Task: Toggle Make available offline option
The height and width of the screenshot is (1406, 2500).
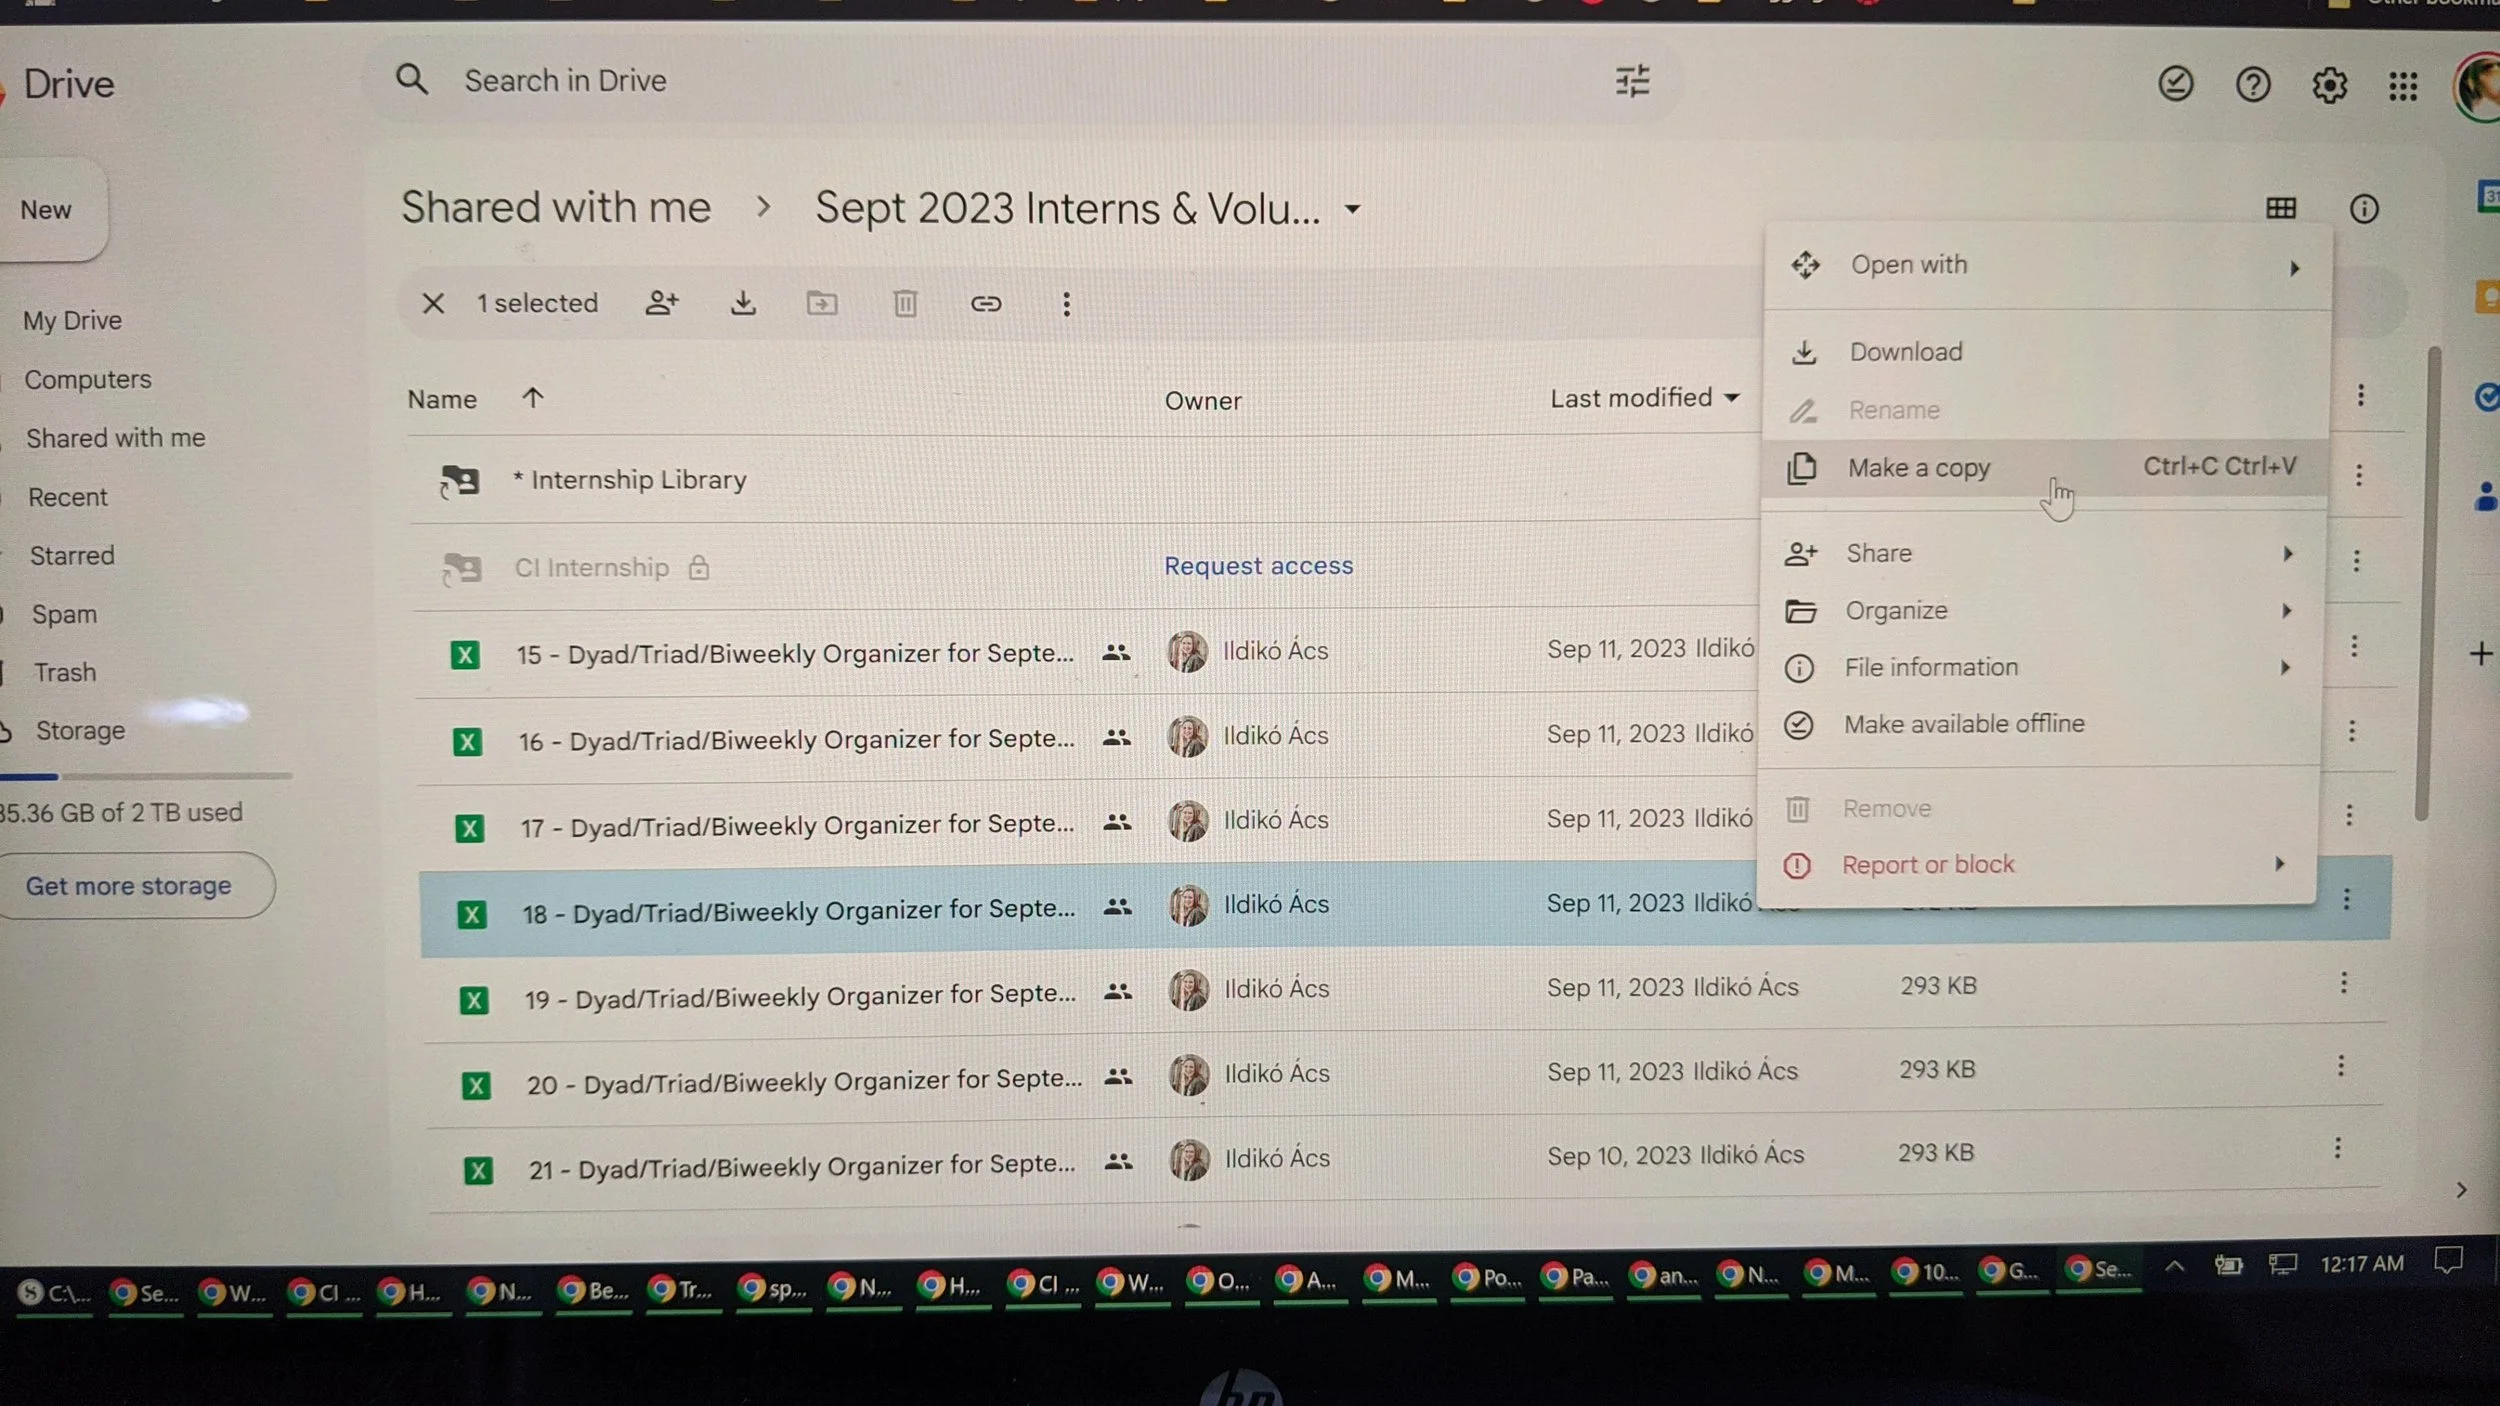Action: (1963, 724)
